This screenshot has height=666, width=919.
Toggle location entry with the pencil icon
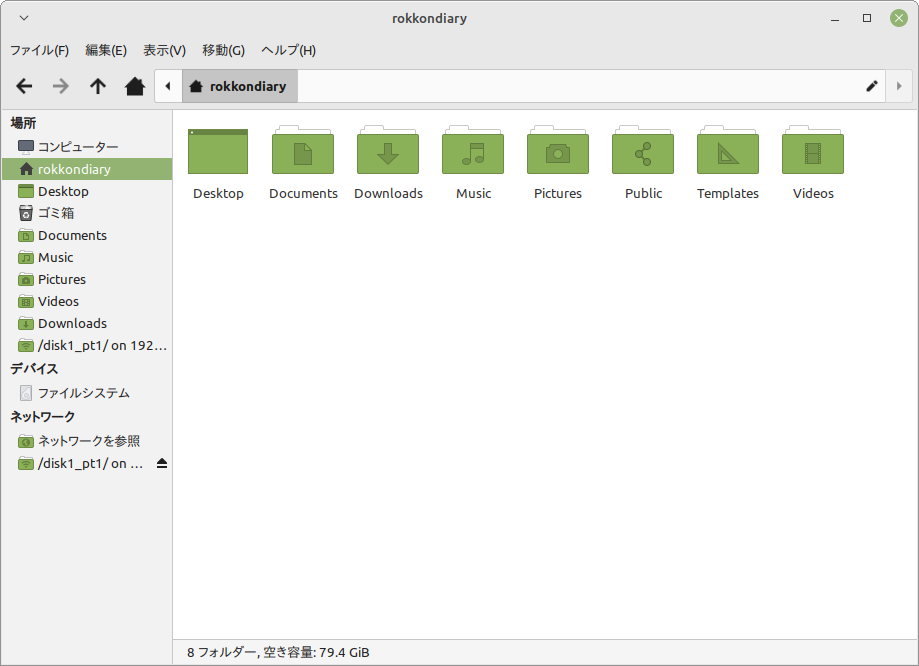point(872,86)
